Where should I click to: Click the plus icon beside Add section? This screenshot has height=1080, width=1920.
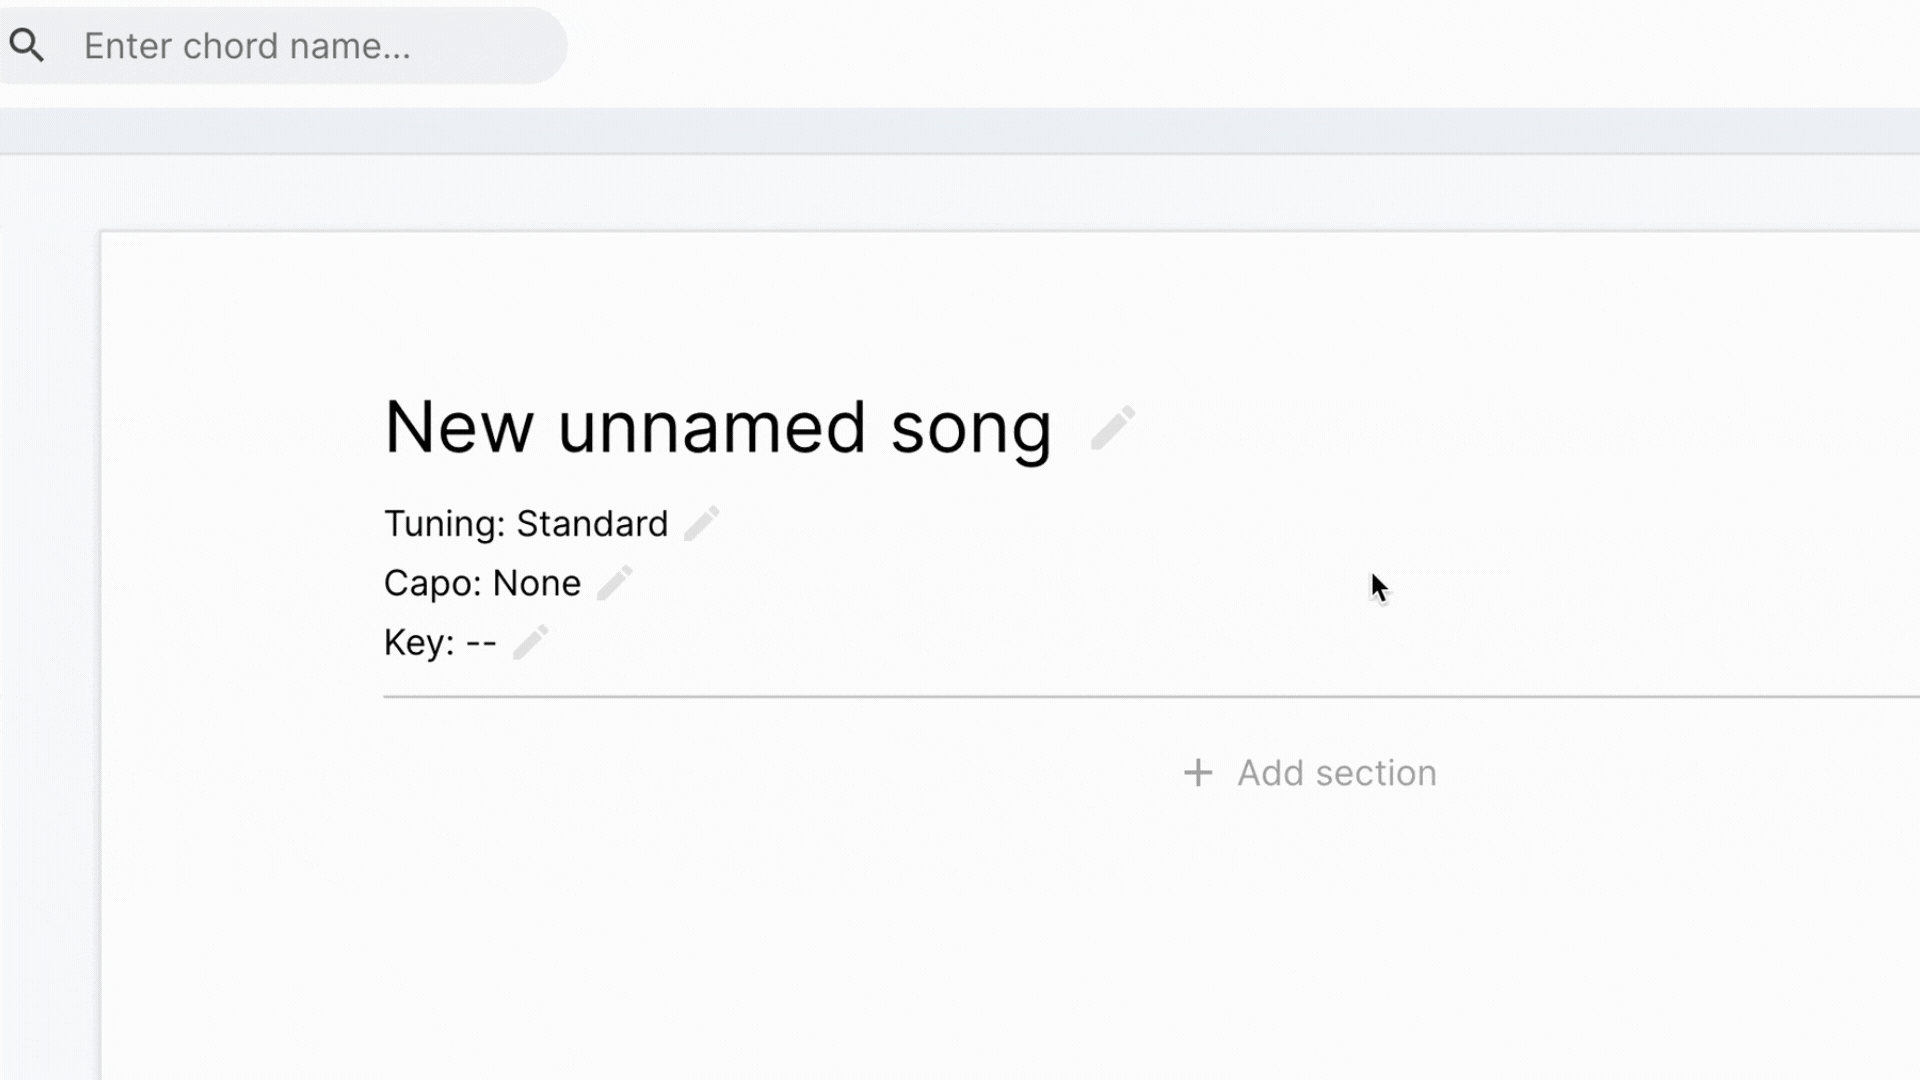1198,773
